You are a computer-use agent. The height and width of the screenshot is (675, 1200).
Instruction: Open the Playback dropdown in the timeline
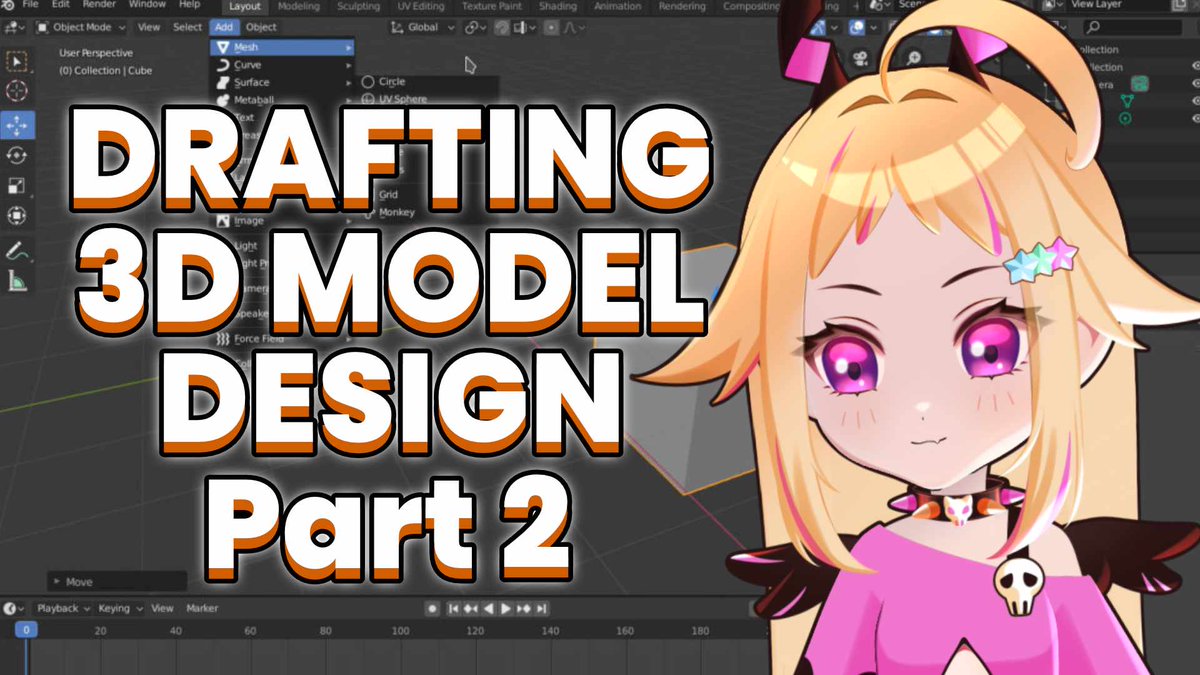(x=57, y=607)
